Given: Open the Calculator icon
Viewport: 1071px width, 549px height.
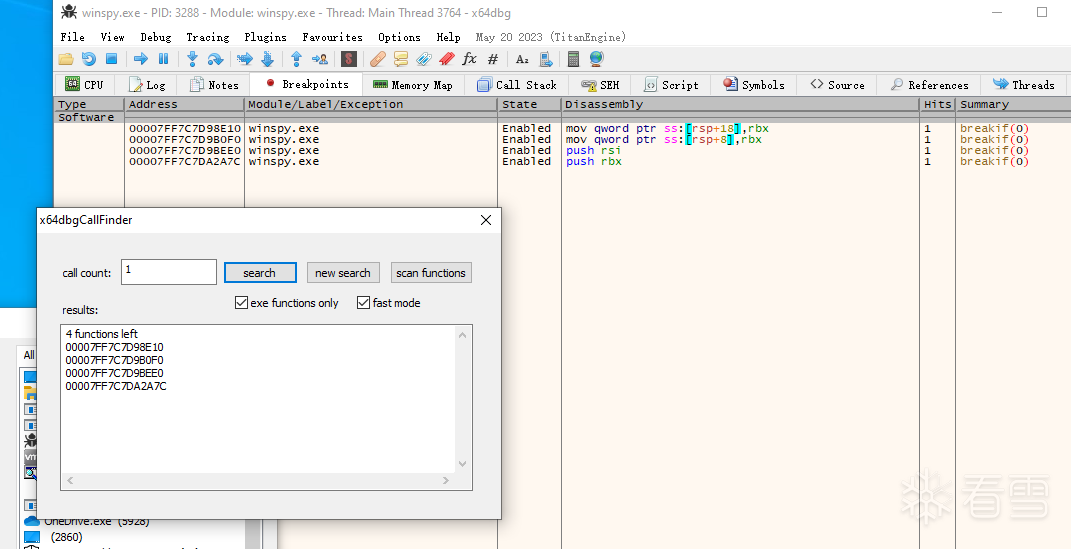Looking at the screenshot, I should [574, 59].
